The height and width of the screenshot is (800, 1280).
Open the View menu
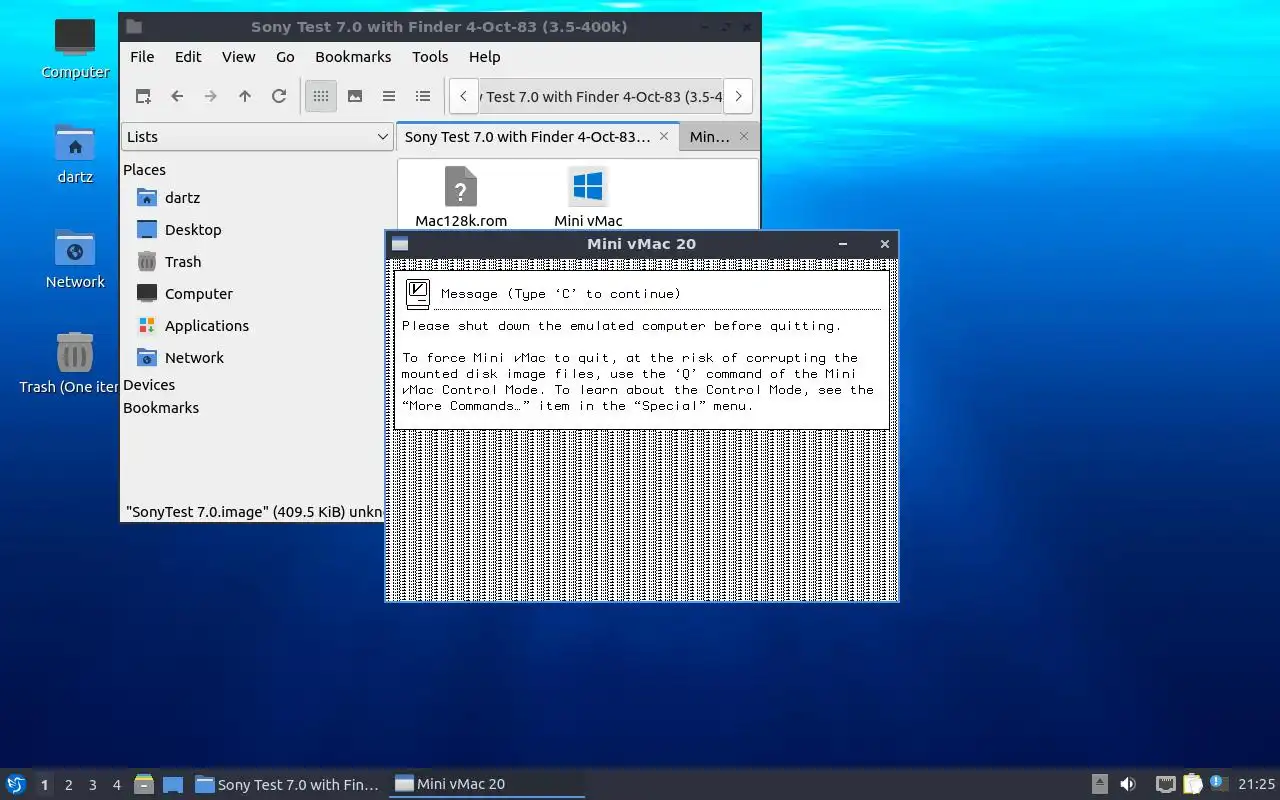click(238, 57)
